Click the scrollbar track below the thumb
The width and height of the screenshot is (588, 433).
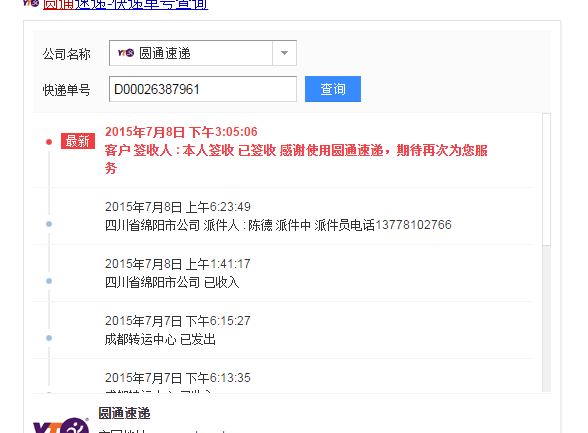pos(547,319)
